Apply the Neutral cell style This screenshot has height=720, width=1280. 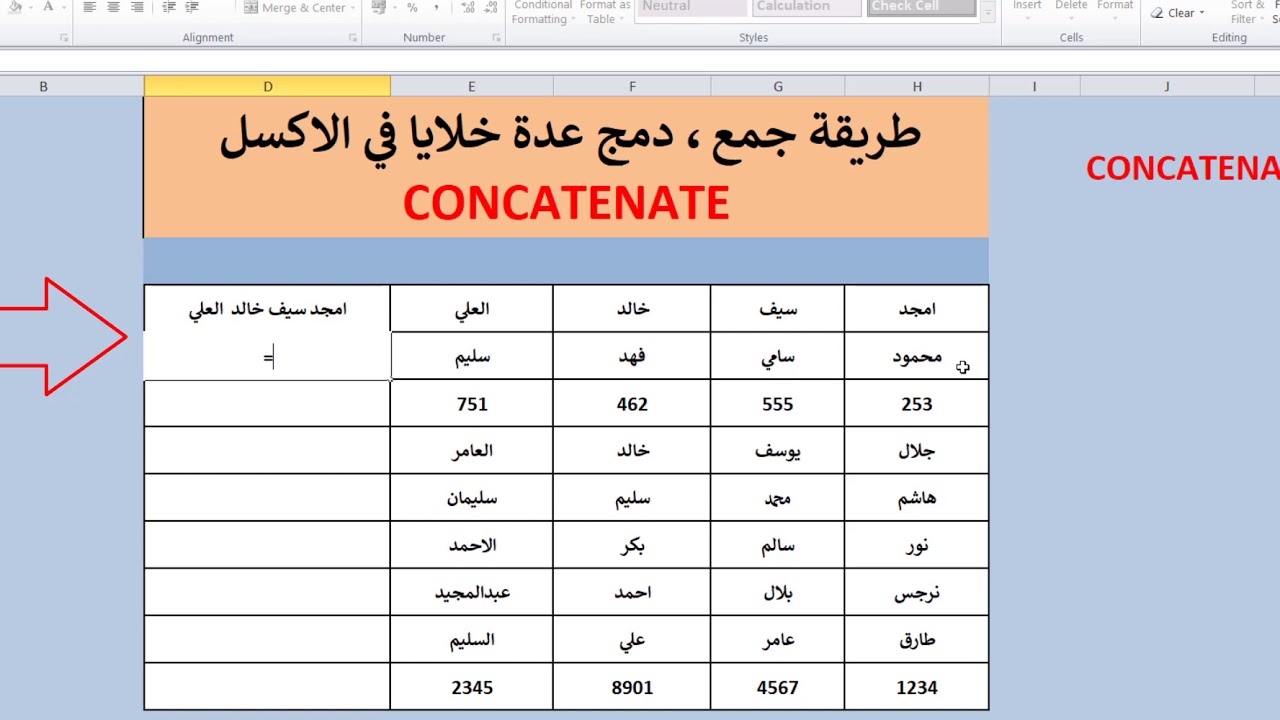point(693,7)
